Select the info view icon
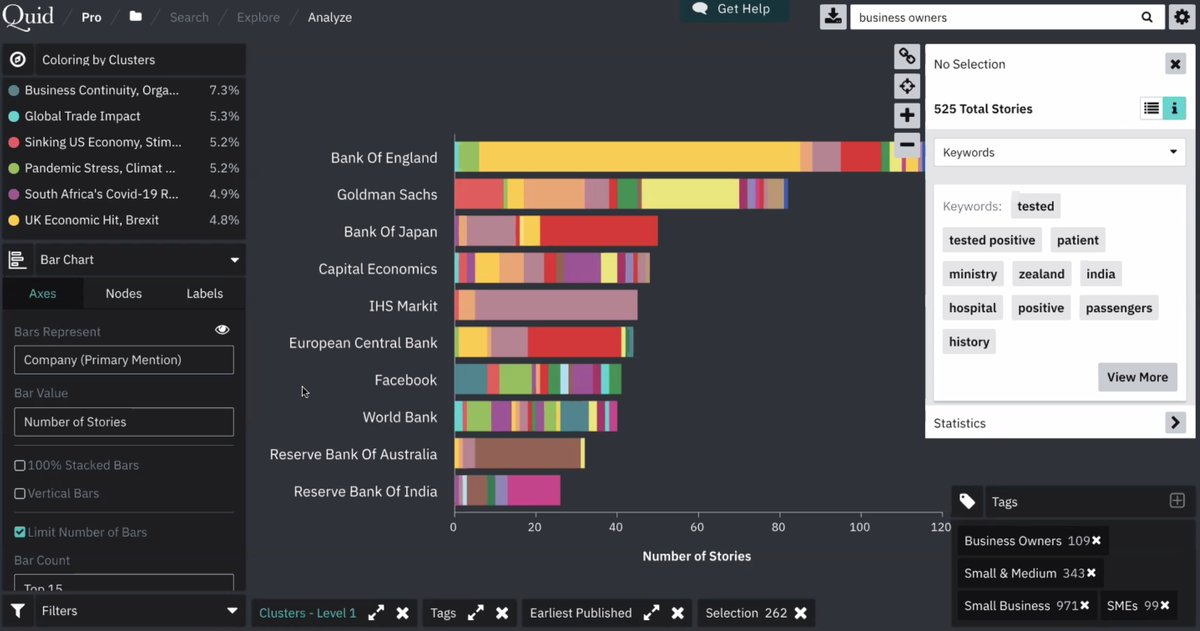This screenshot has height=631, width=1200. click(x=1175, y=109)
